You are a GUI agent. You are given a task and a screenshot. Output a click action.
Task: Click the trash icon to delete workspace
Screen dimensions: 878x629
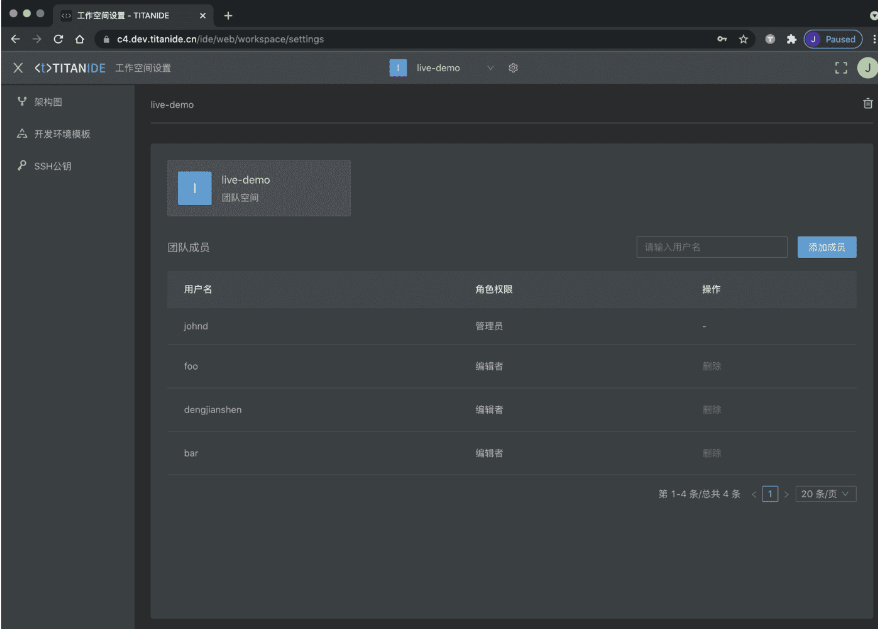click(x=867, y=104)
